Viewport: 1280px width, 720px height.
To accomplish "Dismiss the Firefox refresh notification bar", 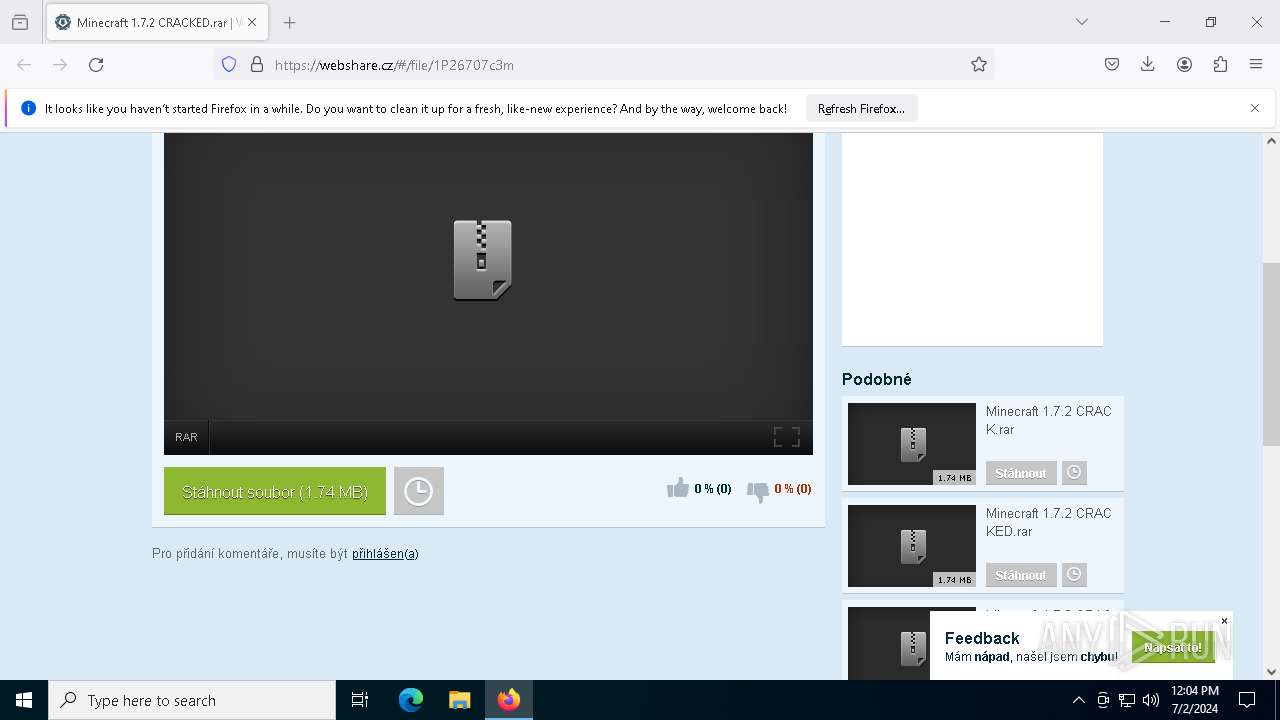I will coord(1255,108).
